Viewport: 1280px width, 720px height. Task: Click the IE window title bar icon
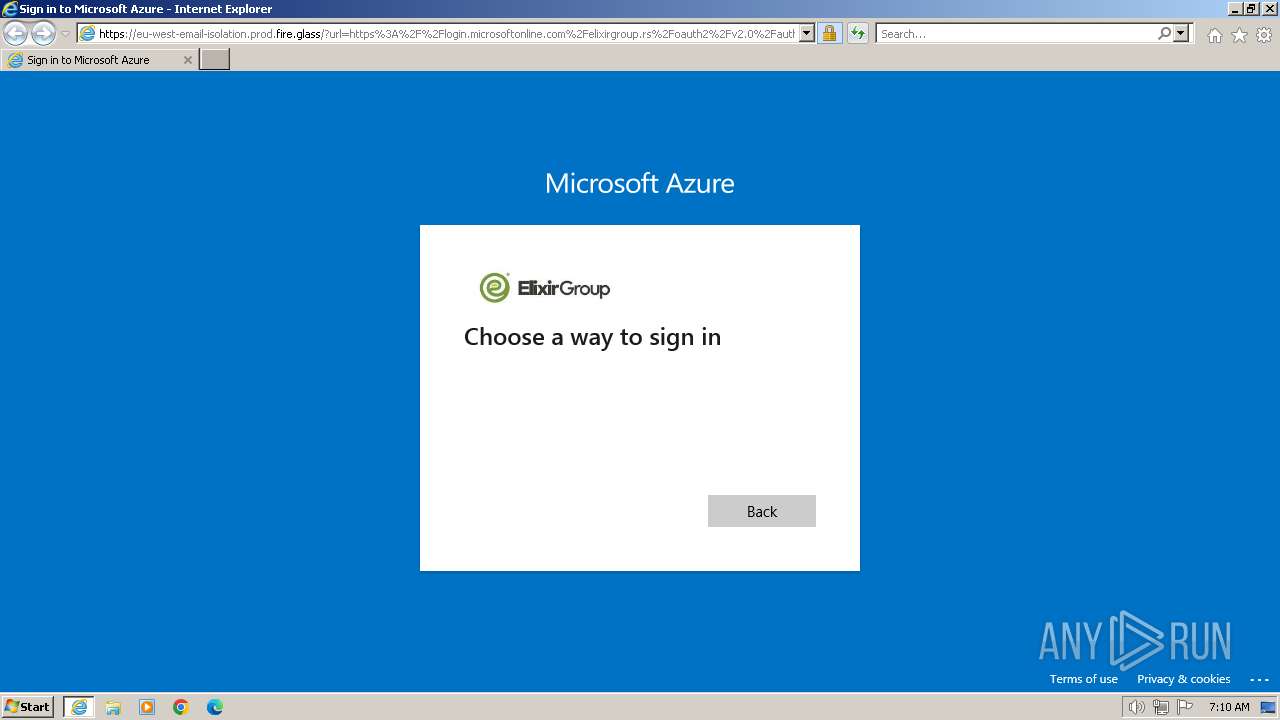(x=10, y=9)
